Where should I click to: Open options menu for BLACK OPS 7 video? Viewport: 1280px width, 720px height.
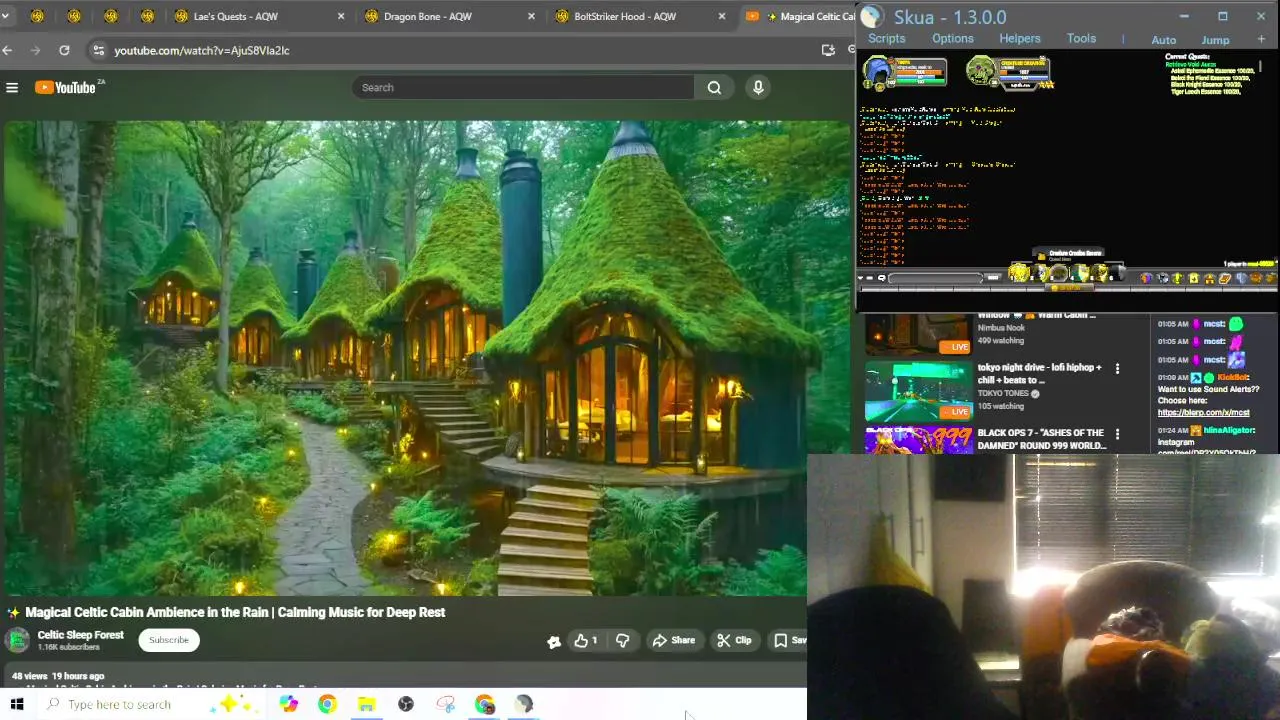[x=1117, y=435]
